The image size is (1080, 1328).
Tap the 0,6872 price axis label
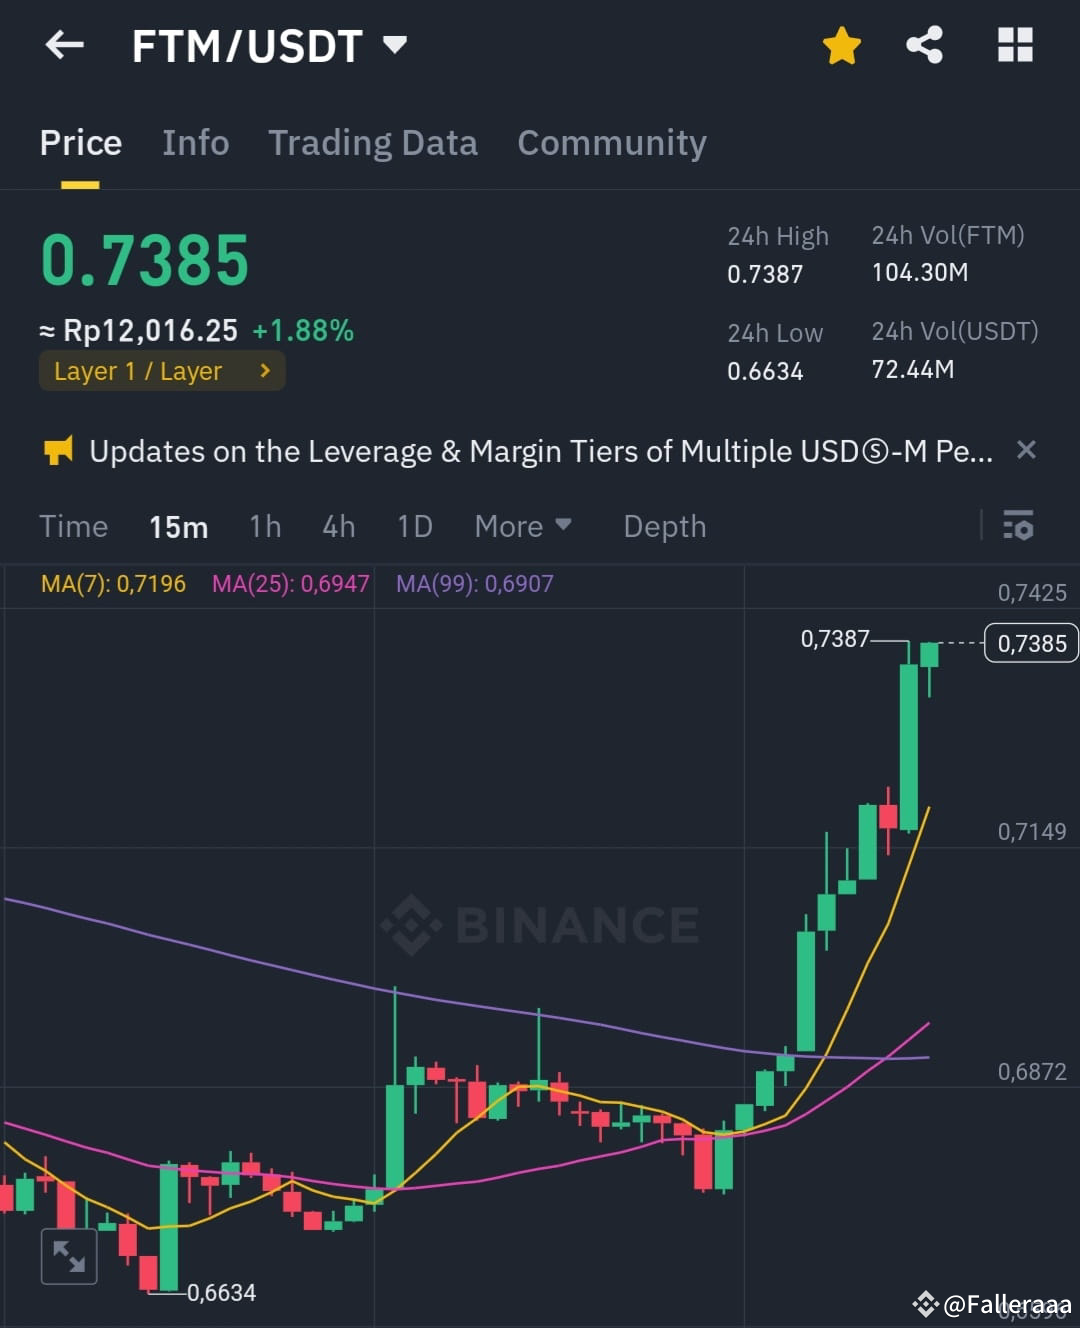[1032, 1072]
